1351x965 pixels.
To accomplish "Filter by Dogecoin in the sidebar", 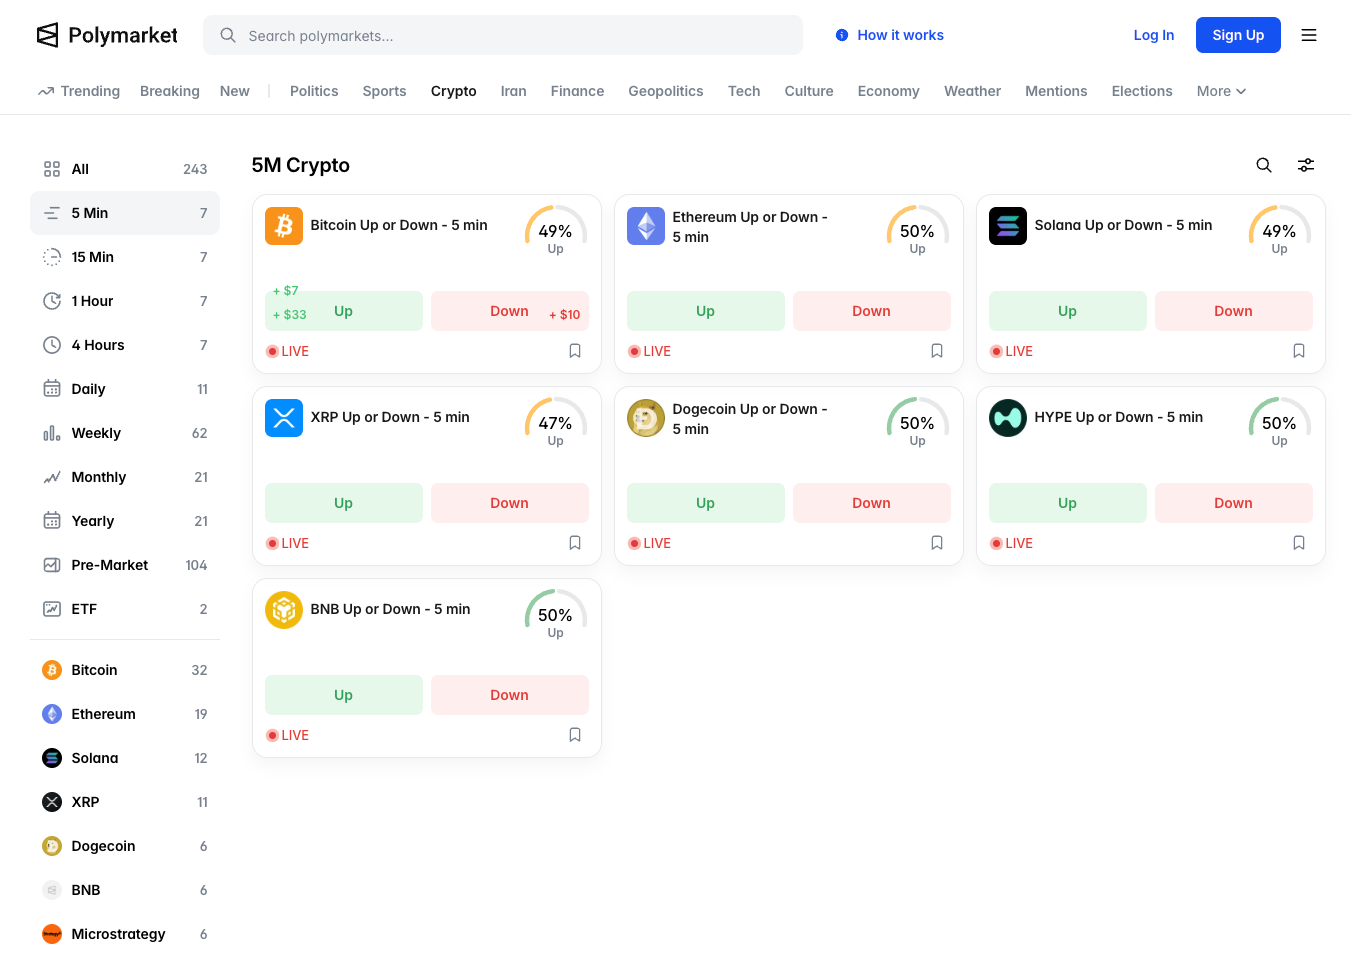I will pyautogui.click(x=125, y=846).
